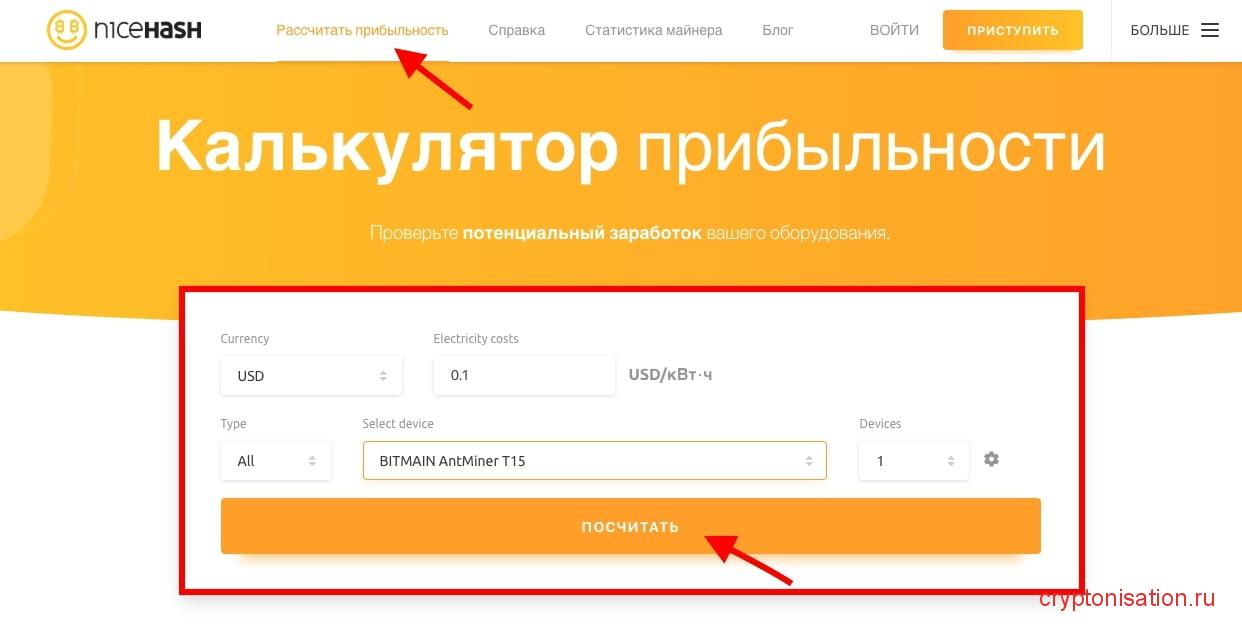The image size is (1242, 624).
Task: Open the Currency USD dropdown
Action: point(311,376)
